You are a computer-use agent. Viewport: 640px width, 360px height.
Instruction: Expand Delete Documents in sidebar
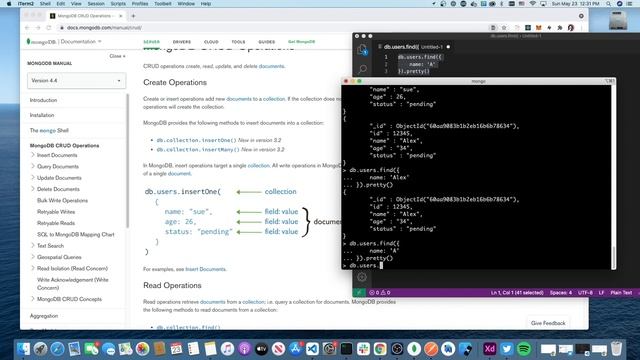click(x=33, y=189)
